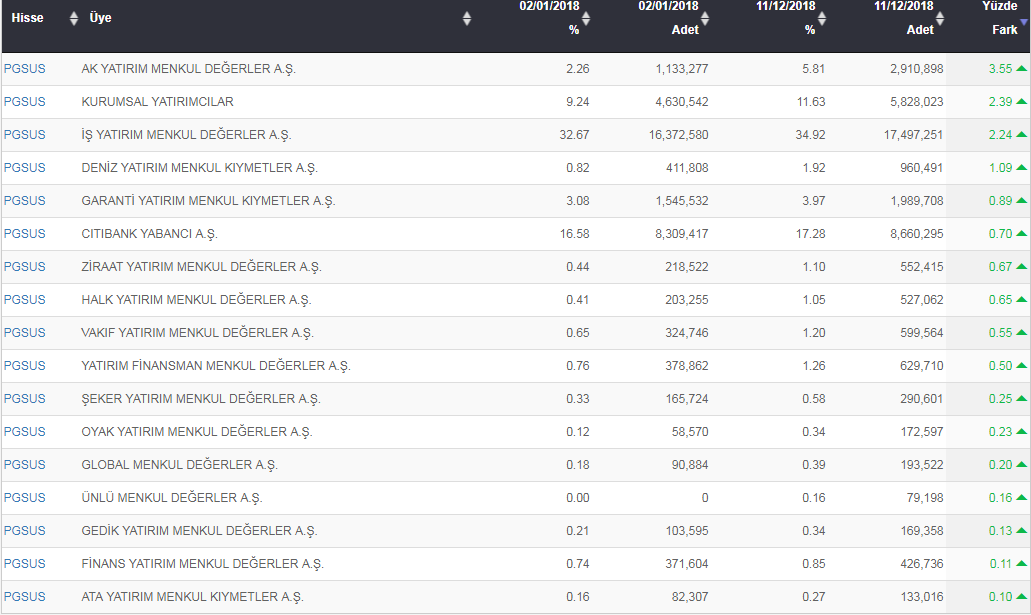1031x615 pixels.
Task: Click the 16,372,580 Adet cell
Action: tap(679, 135)
